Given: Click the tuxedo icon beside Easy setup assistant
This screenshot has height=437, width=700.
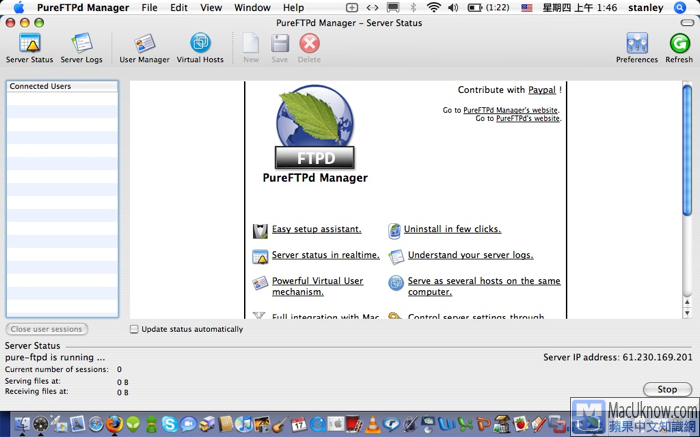Looking at the screenshot, I should [x=260, y=231].
